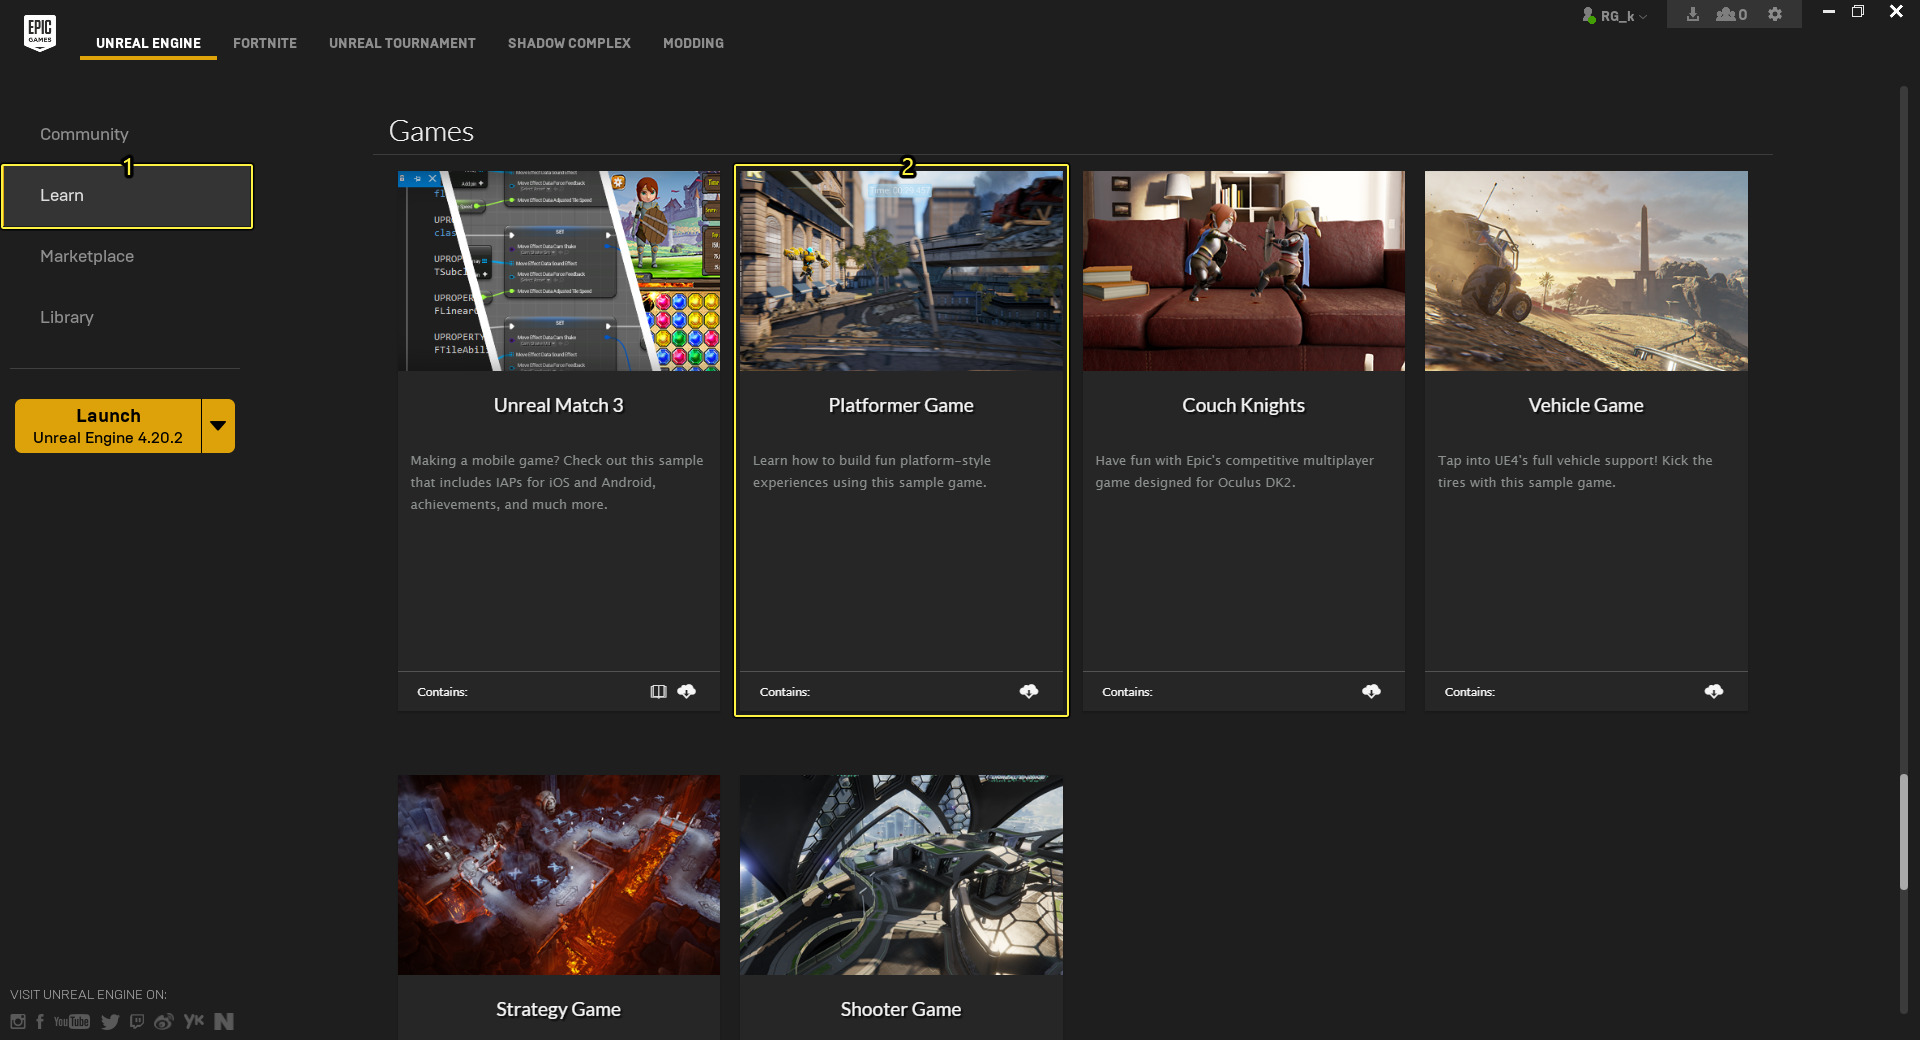Switch to the Unreal Tournament tab
Screen dimensions: 1920x1040
pos(402,43)
